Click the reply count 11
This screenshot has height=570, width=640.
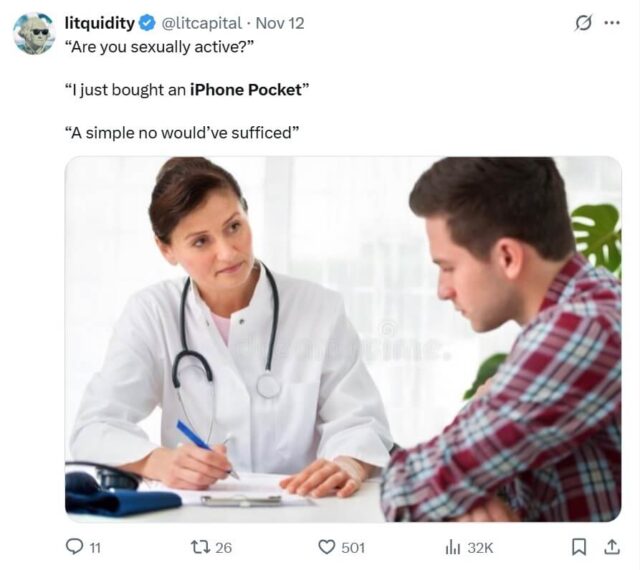95,548
